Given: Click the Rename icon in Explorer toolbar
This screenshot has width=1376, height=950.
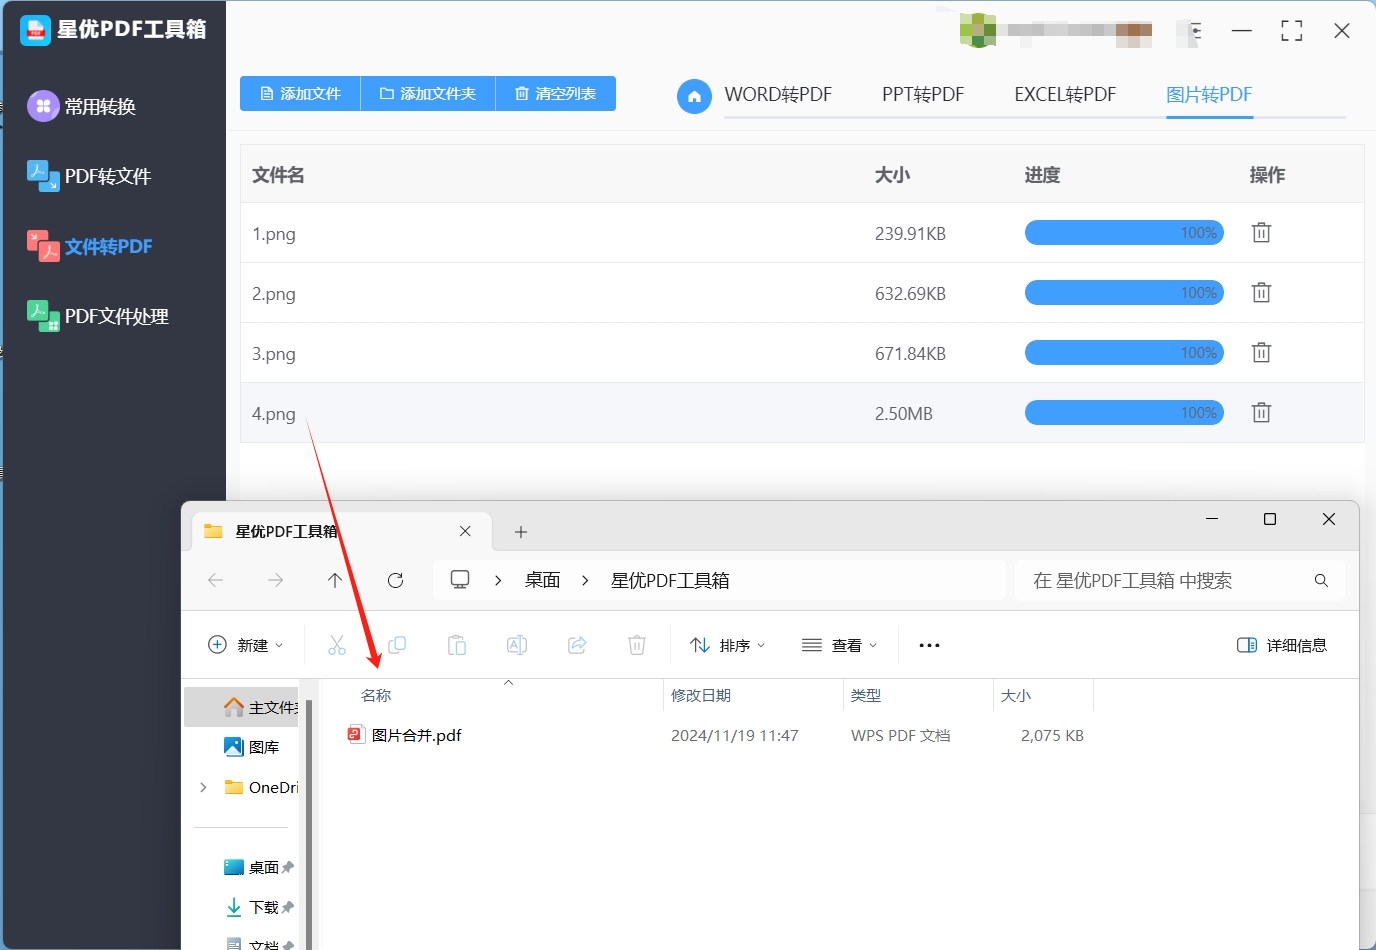Looking at the screenshot, I should [517, 645].
